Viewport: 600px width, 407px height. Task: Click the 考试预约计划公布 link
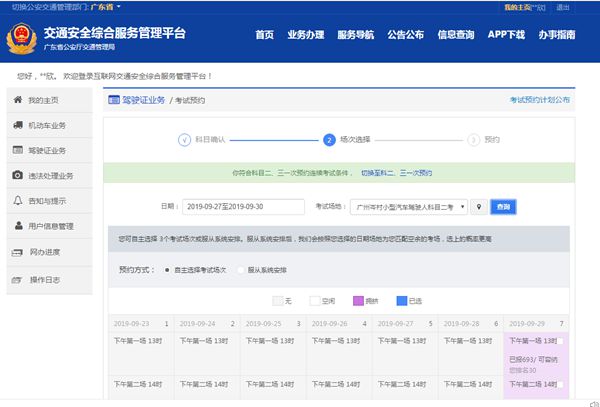point(540,100)
